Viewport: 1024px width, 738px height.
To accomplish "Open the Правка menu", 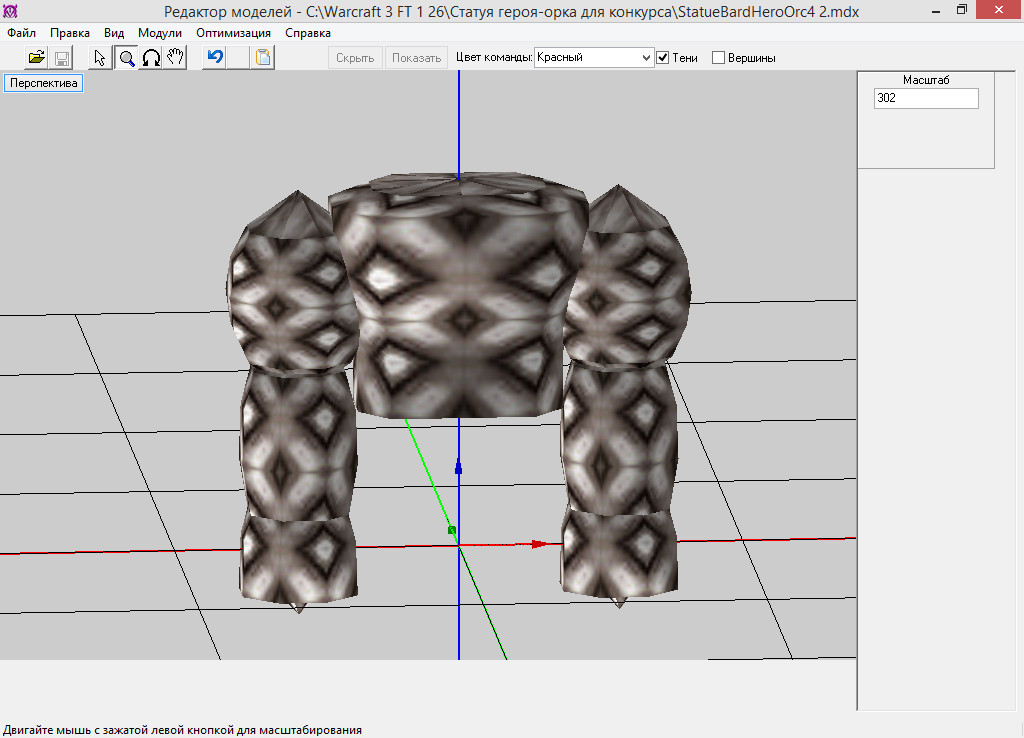I will 70,33.
